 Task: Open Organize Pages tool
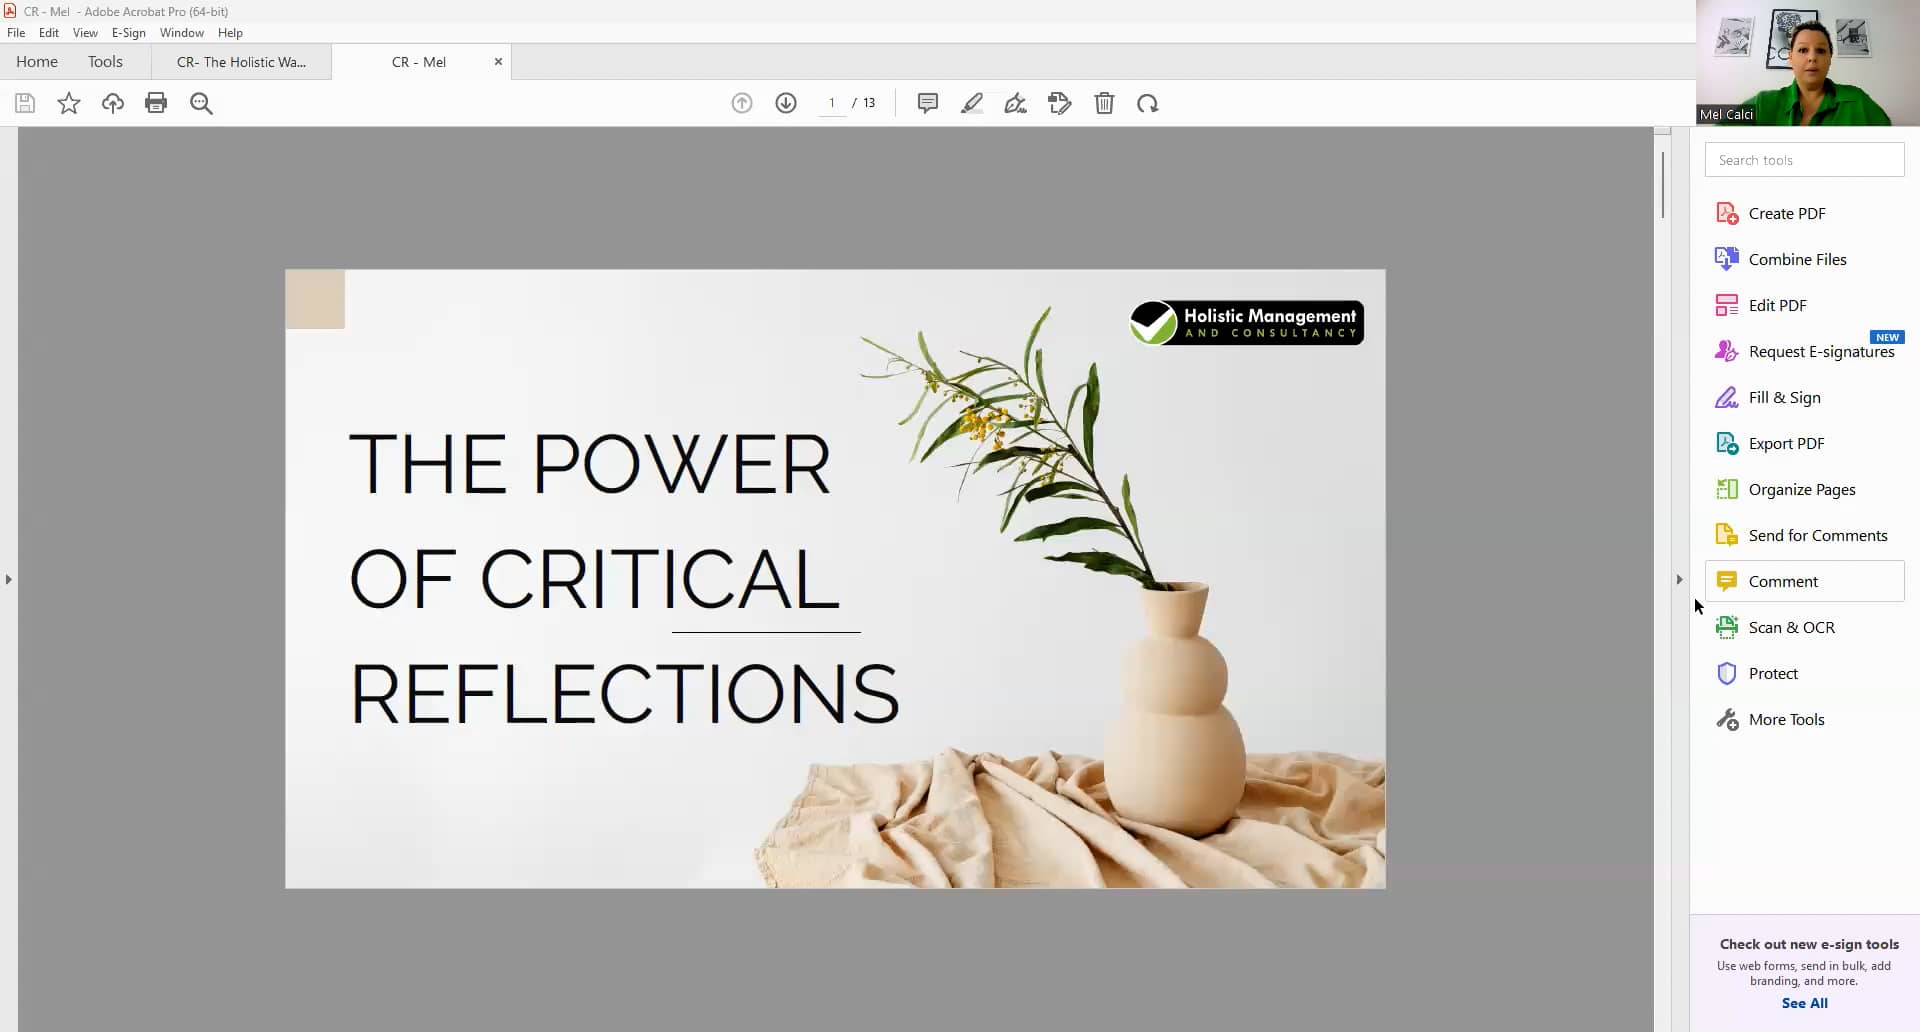click(x=1803, y=489)
